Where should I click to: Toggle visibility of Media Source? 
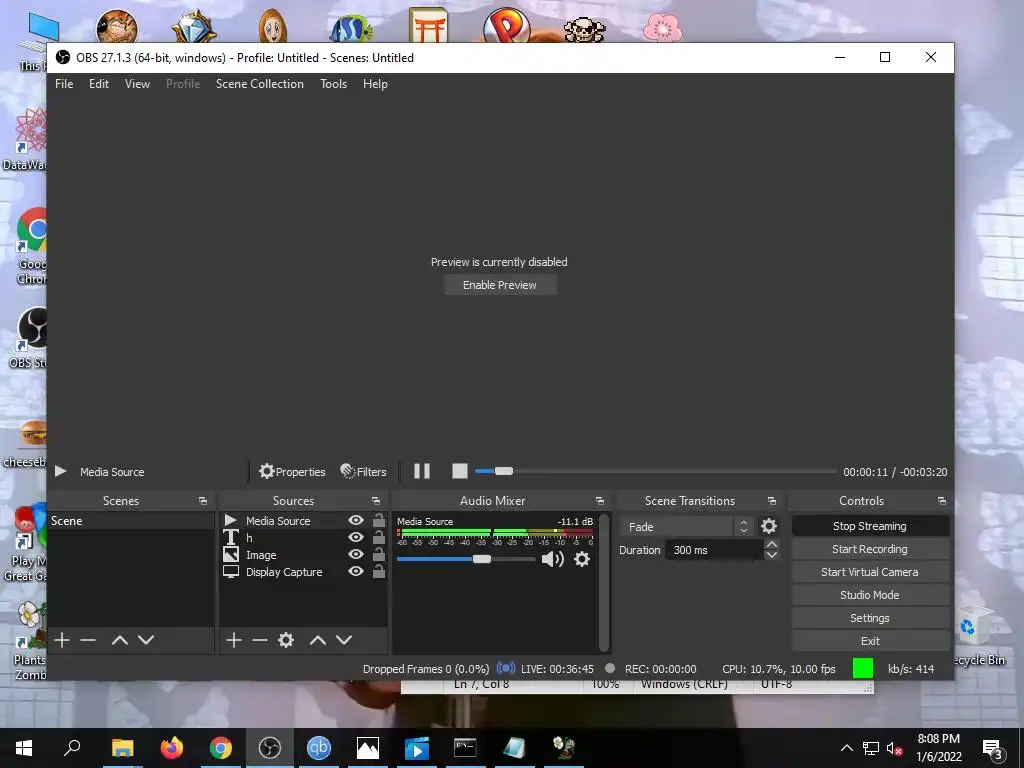(x=356, y=520)
